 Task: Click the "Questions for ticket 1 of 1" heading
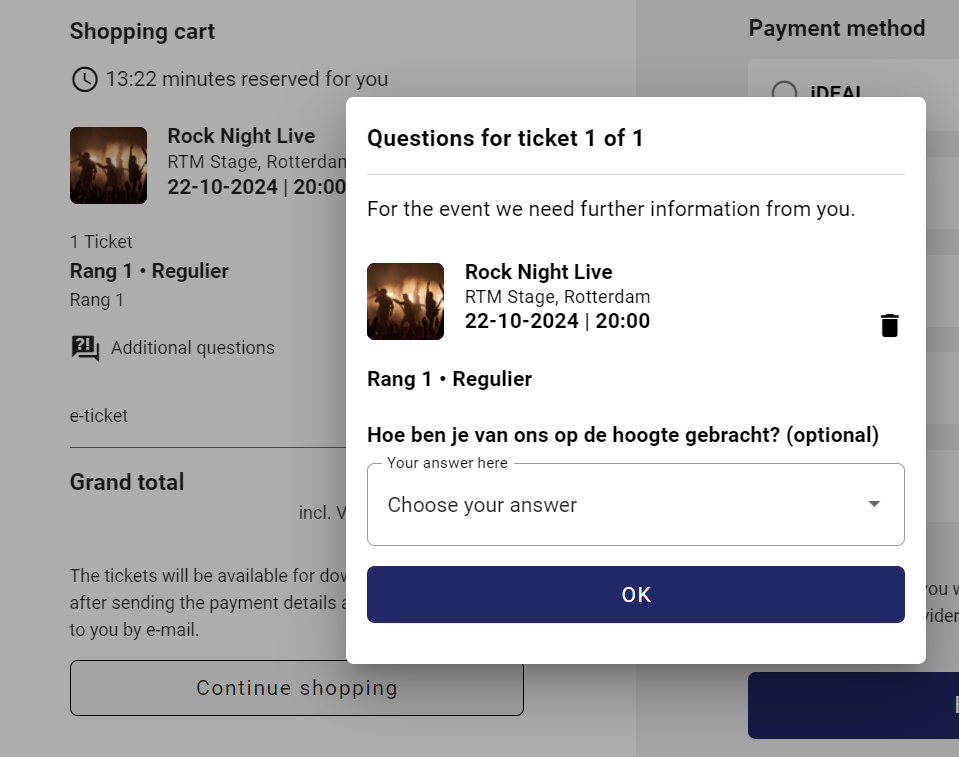505,138
